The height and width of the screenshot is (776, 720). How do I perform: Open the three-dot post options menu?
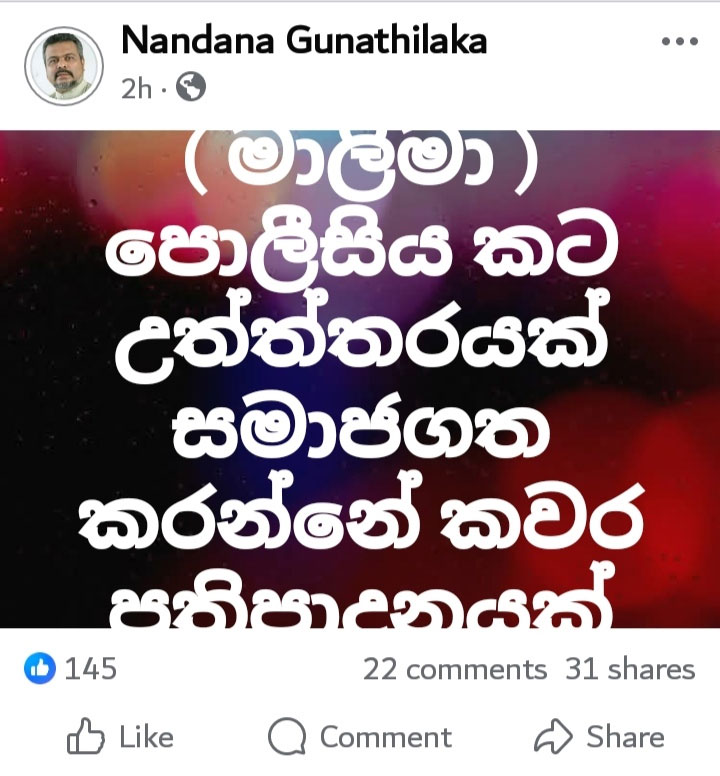(680, 42)
